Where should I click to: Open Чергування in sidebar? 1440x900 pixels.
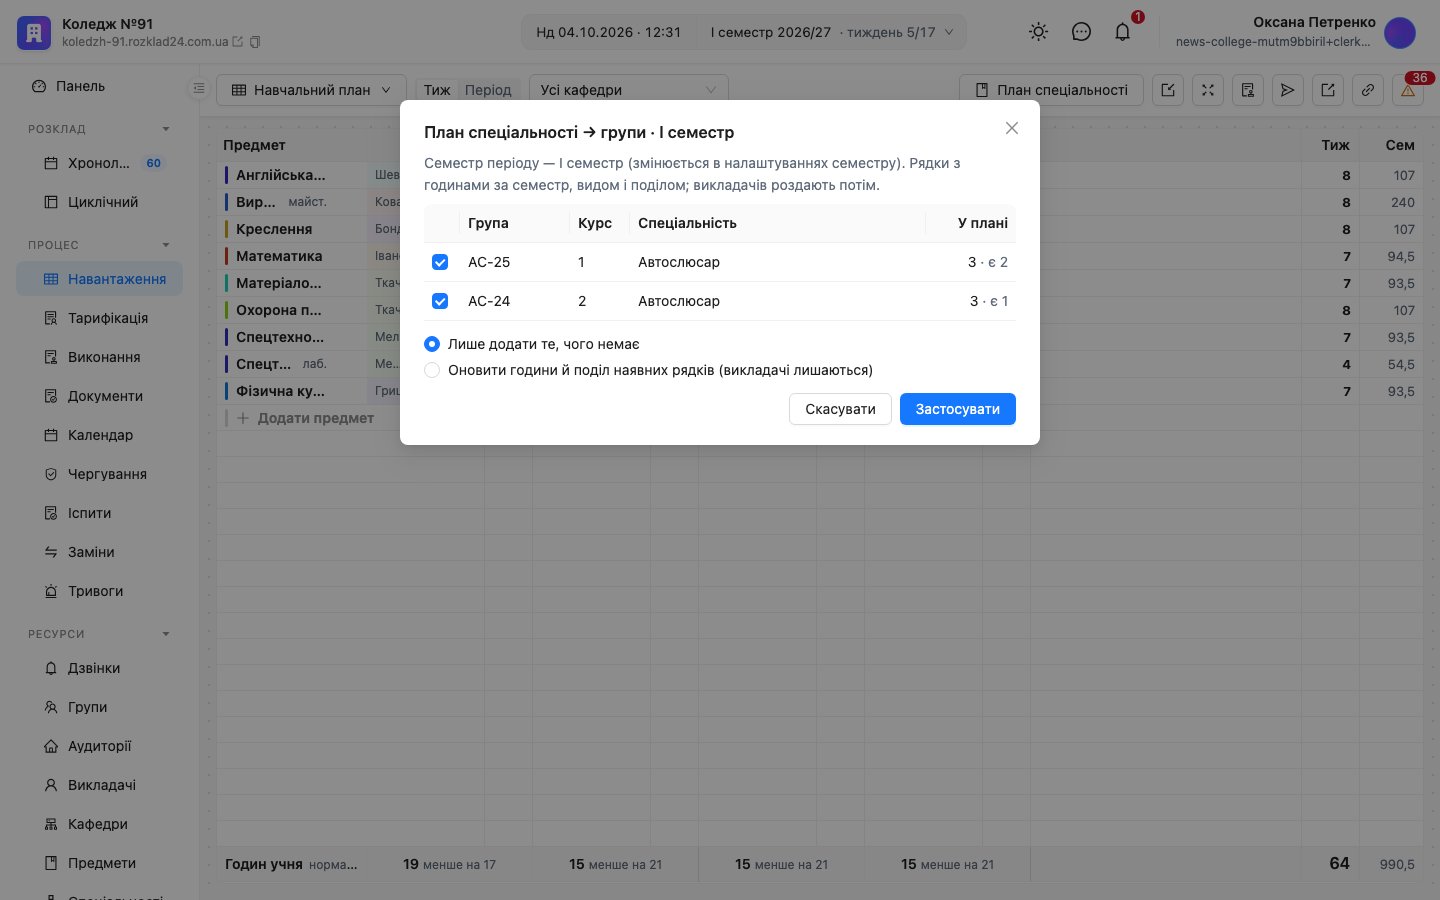[99, 474]
